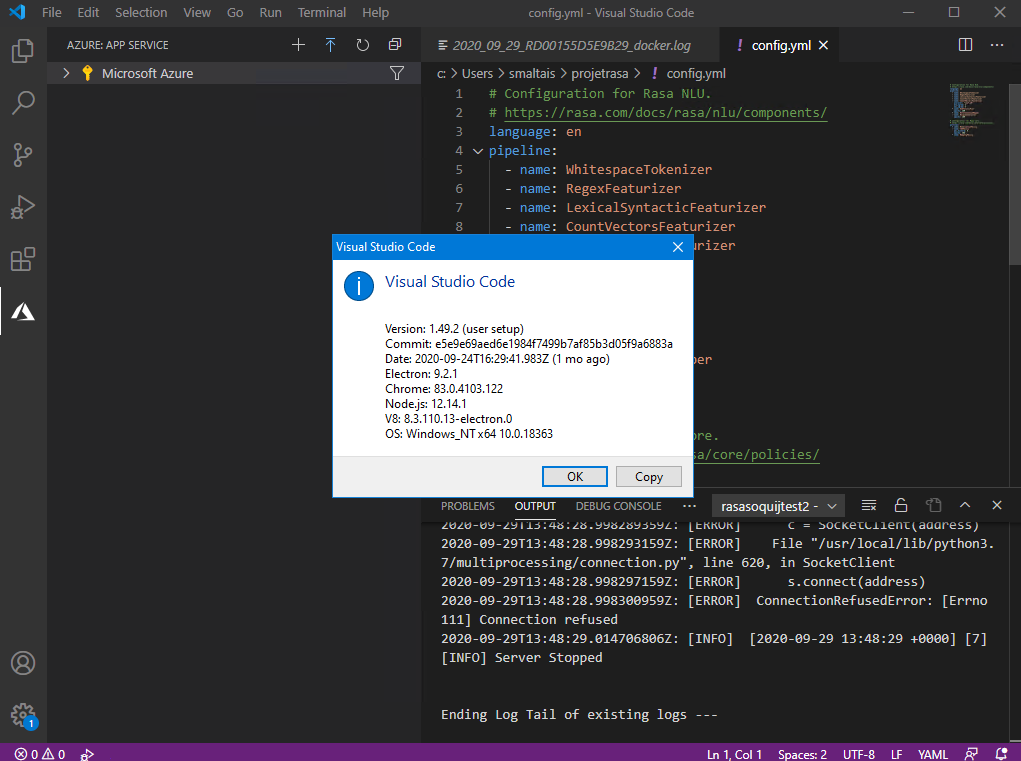Click the split editor icon
The width and height of the screenshot is (1021, 761).
(965, 45)
